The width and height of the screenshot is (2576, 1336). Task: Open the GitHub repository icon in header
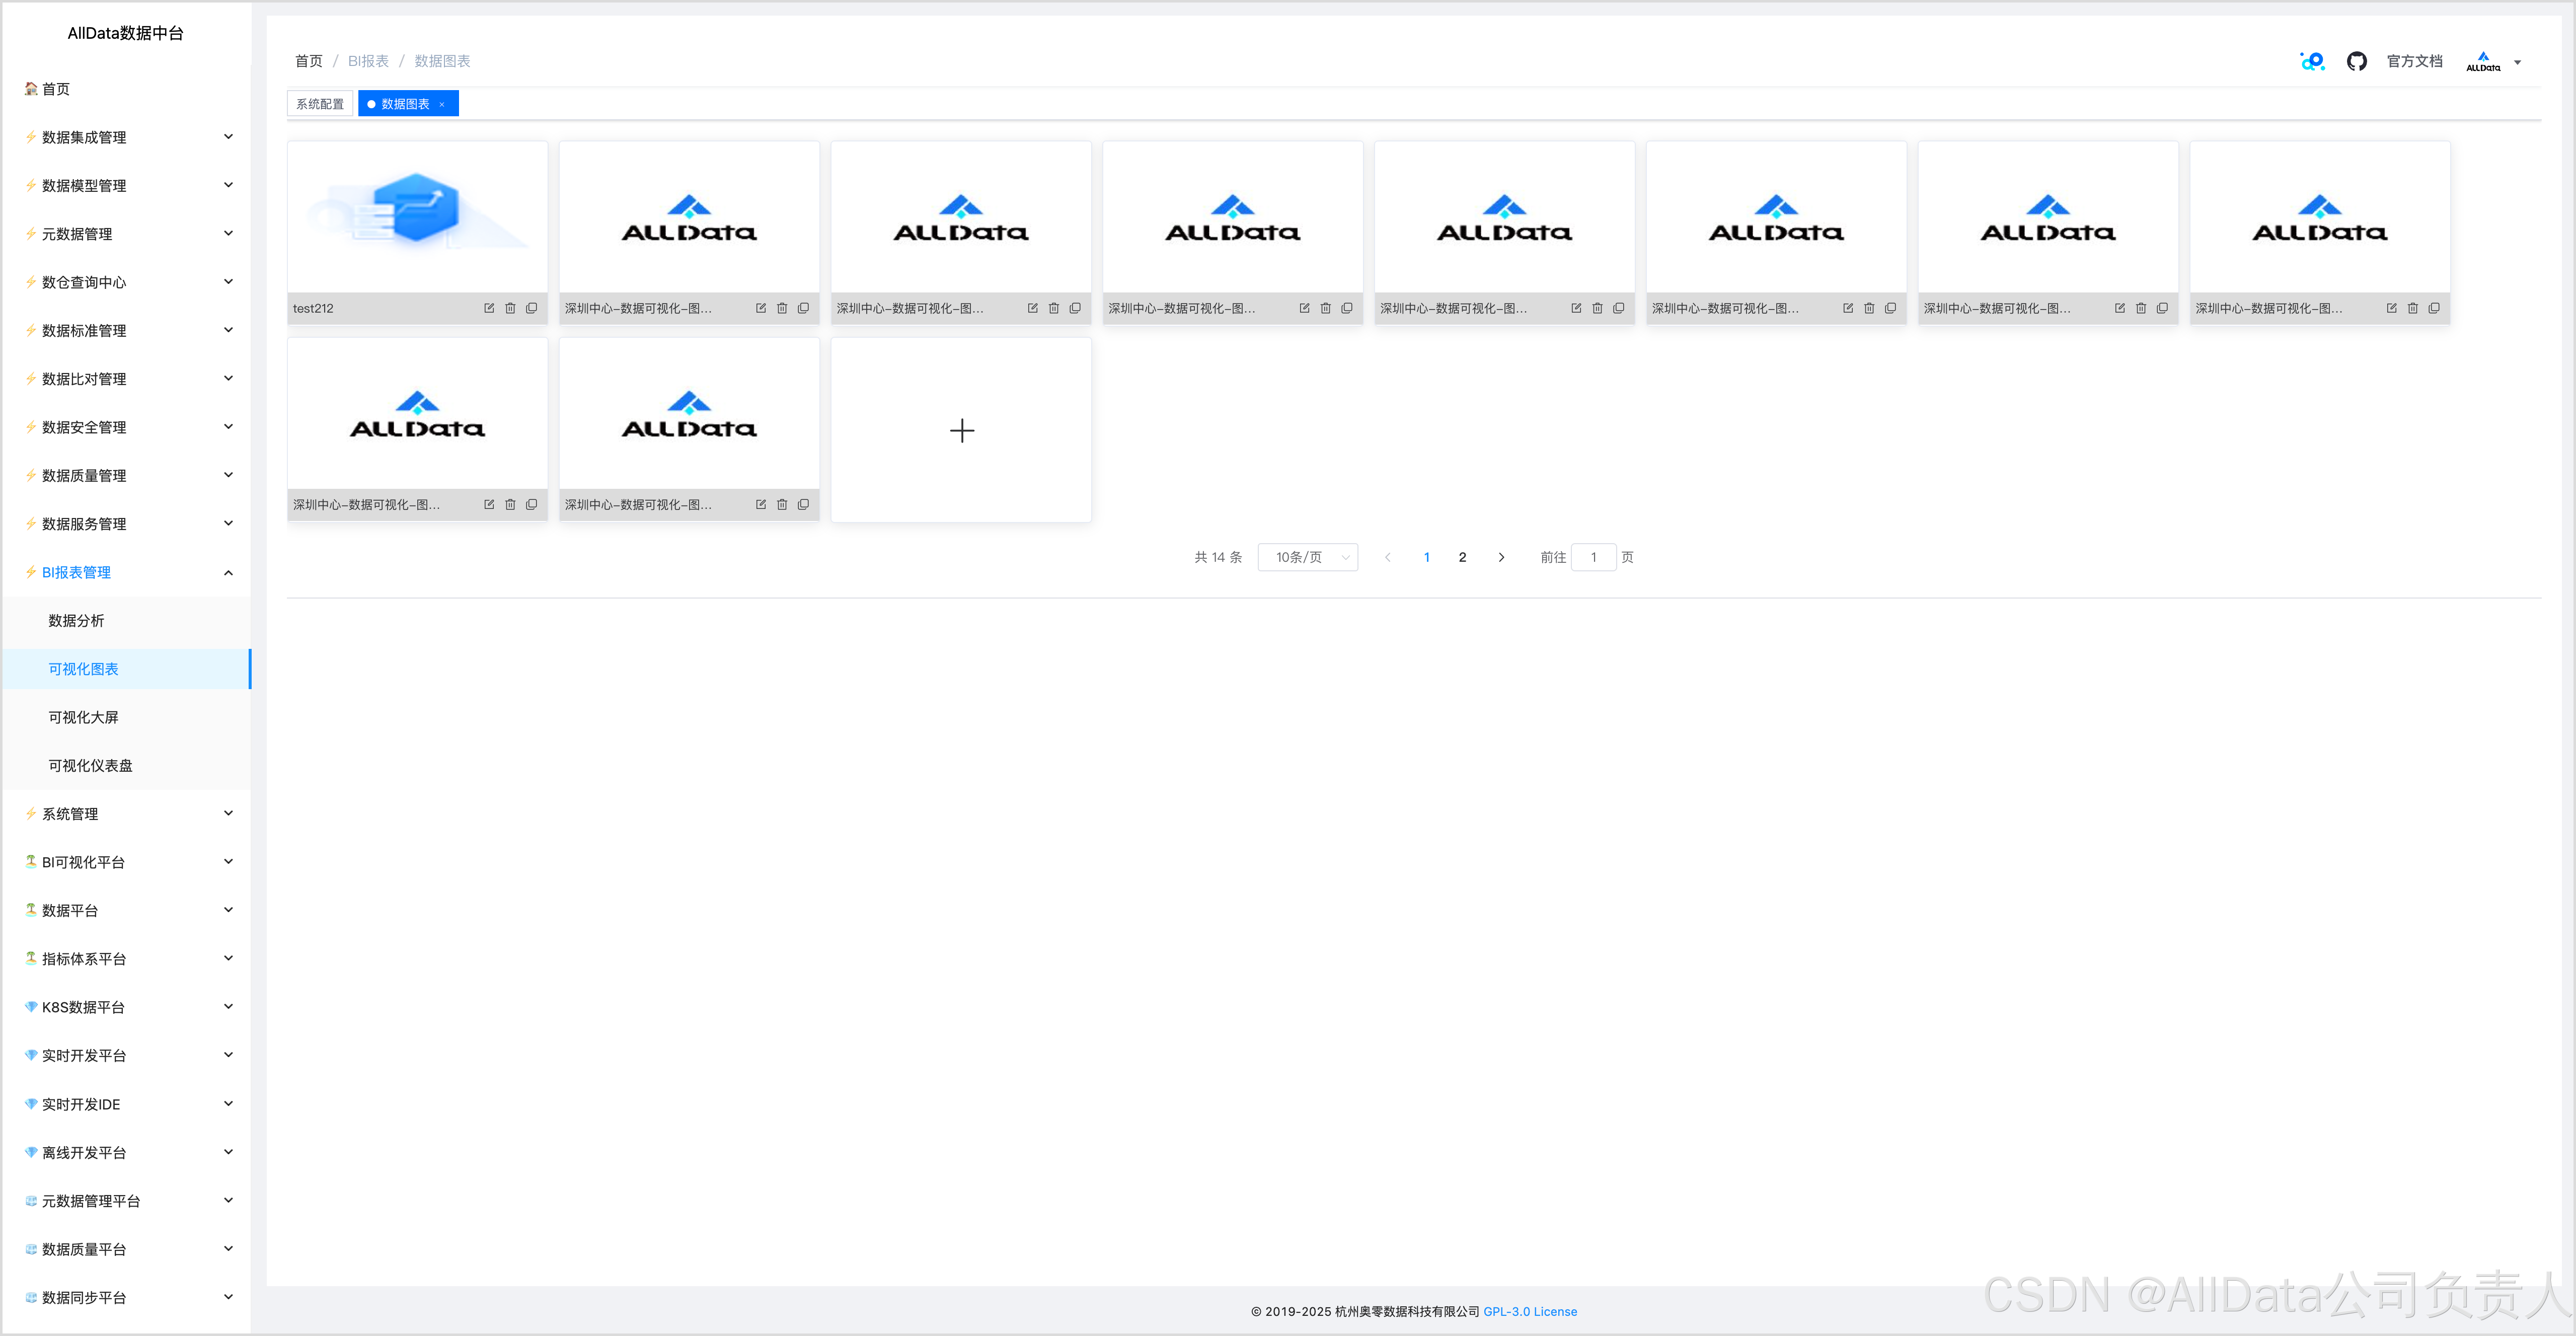2356,61
